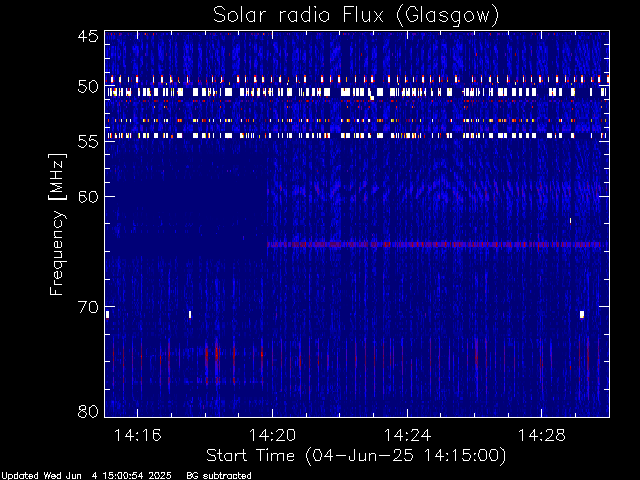Click the 'BG subtracted' note
Screen dimensions: 640x480
coord(219,476)
